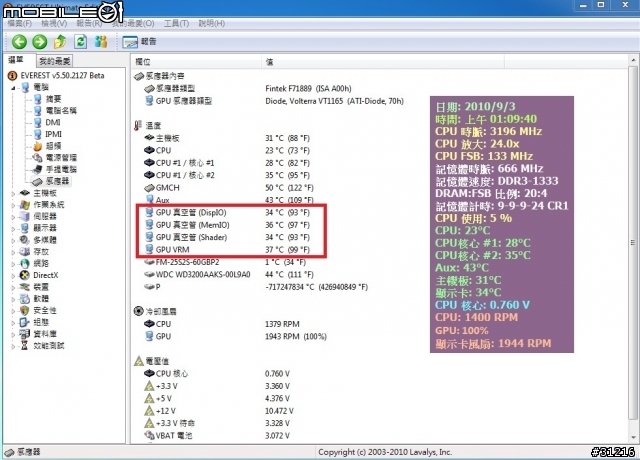The image size is (640, 460).
Task: Select the 感應器 tree item
Action: pyautogui.click(x=57, y=181)
